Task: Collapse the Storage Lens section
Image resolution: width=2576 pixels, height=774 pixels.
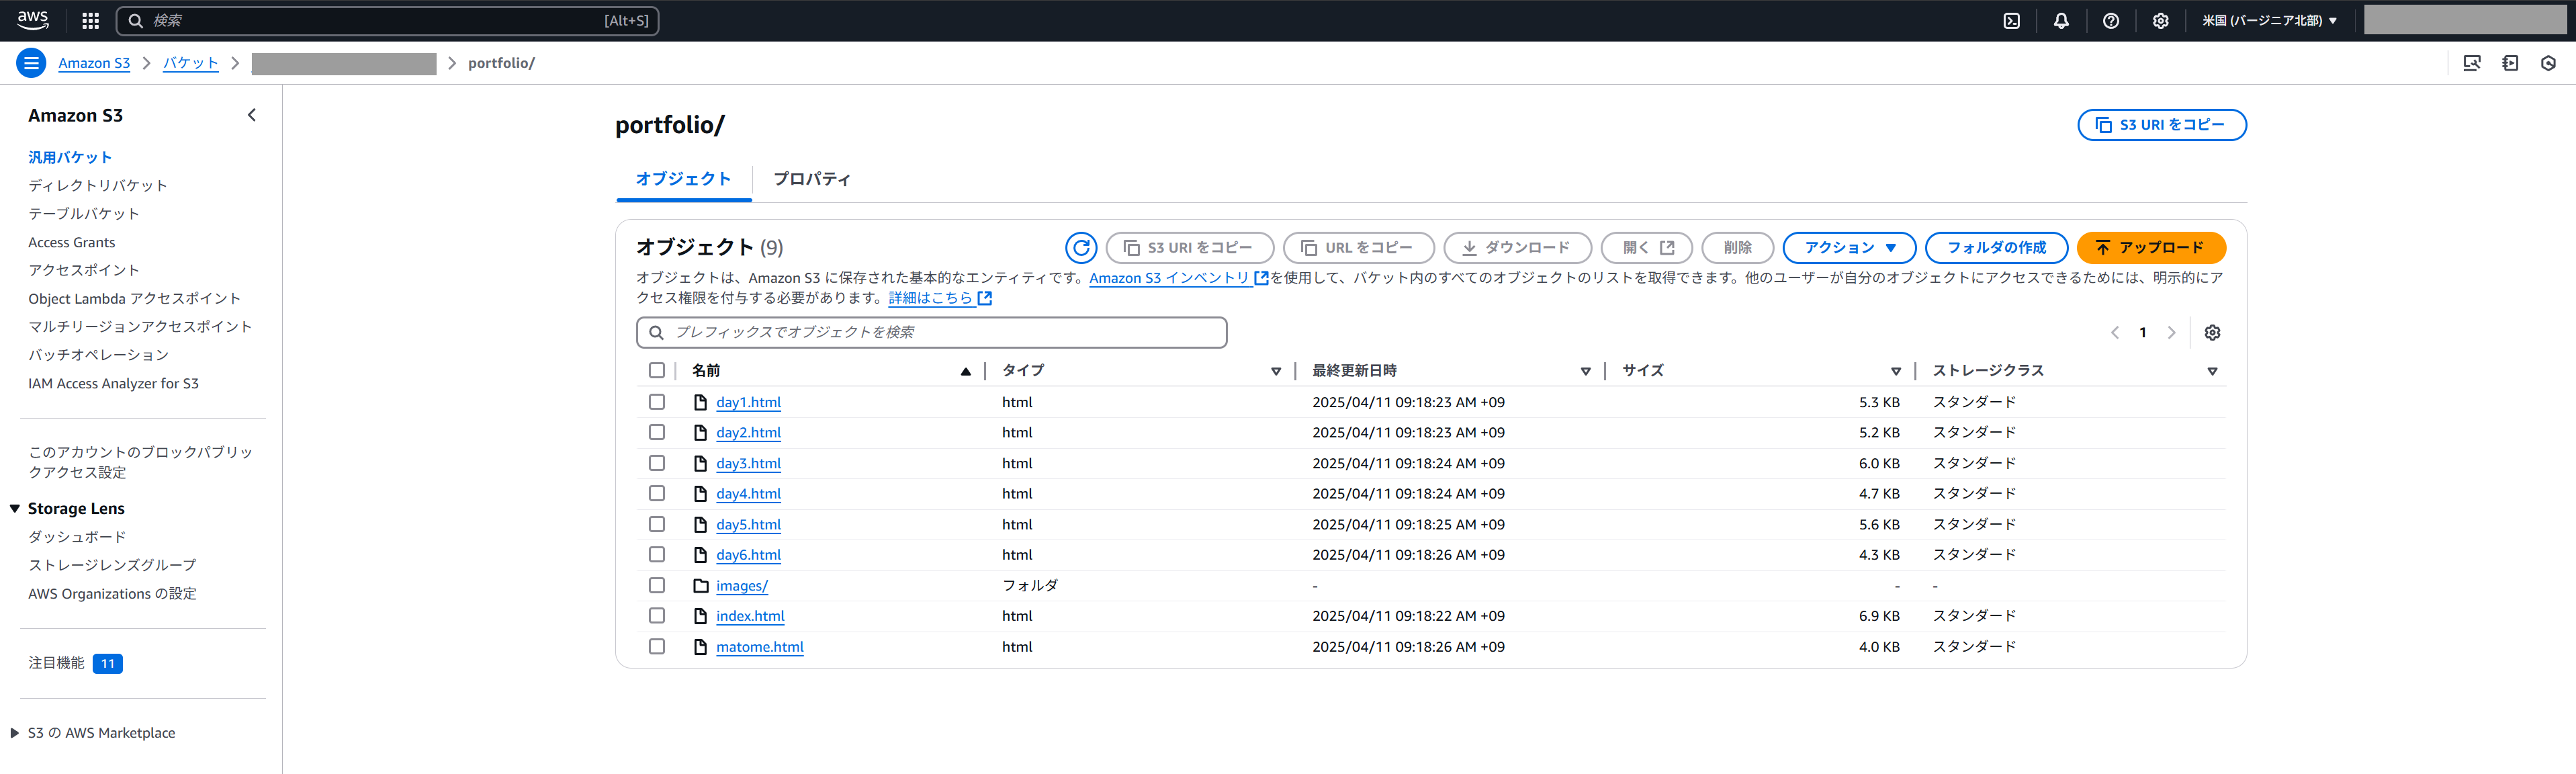Action: tap(15, 509)
